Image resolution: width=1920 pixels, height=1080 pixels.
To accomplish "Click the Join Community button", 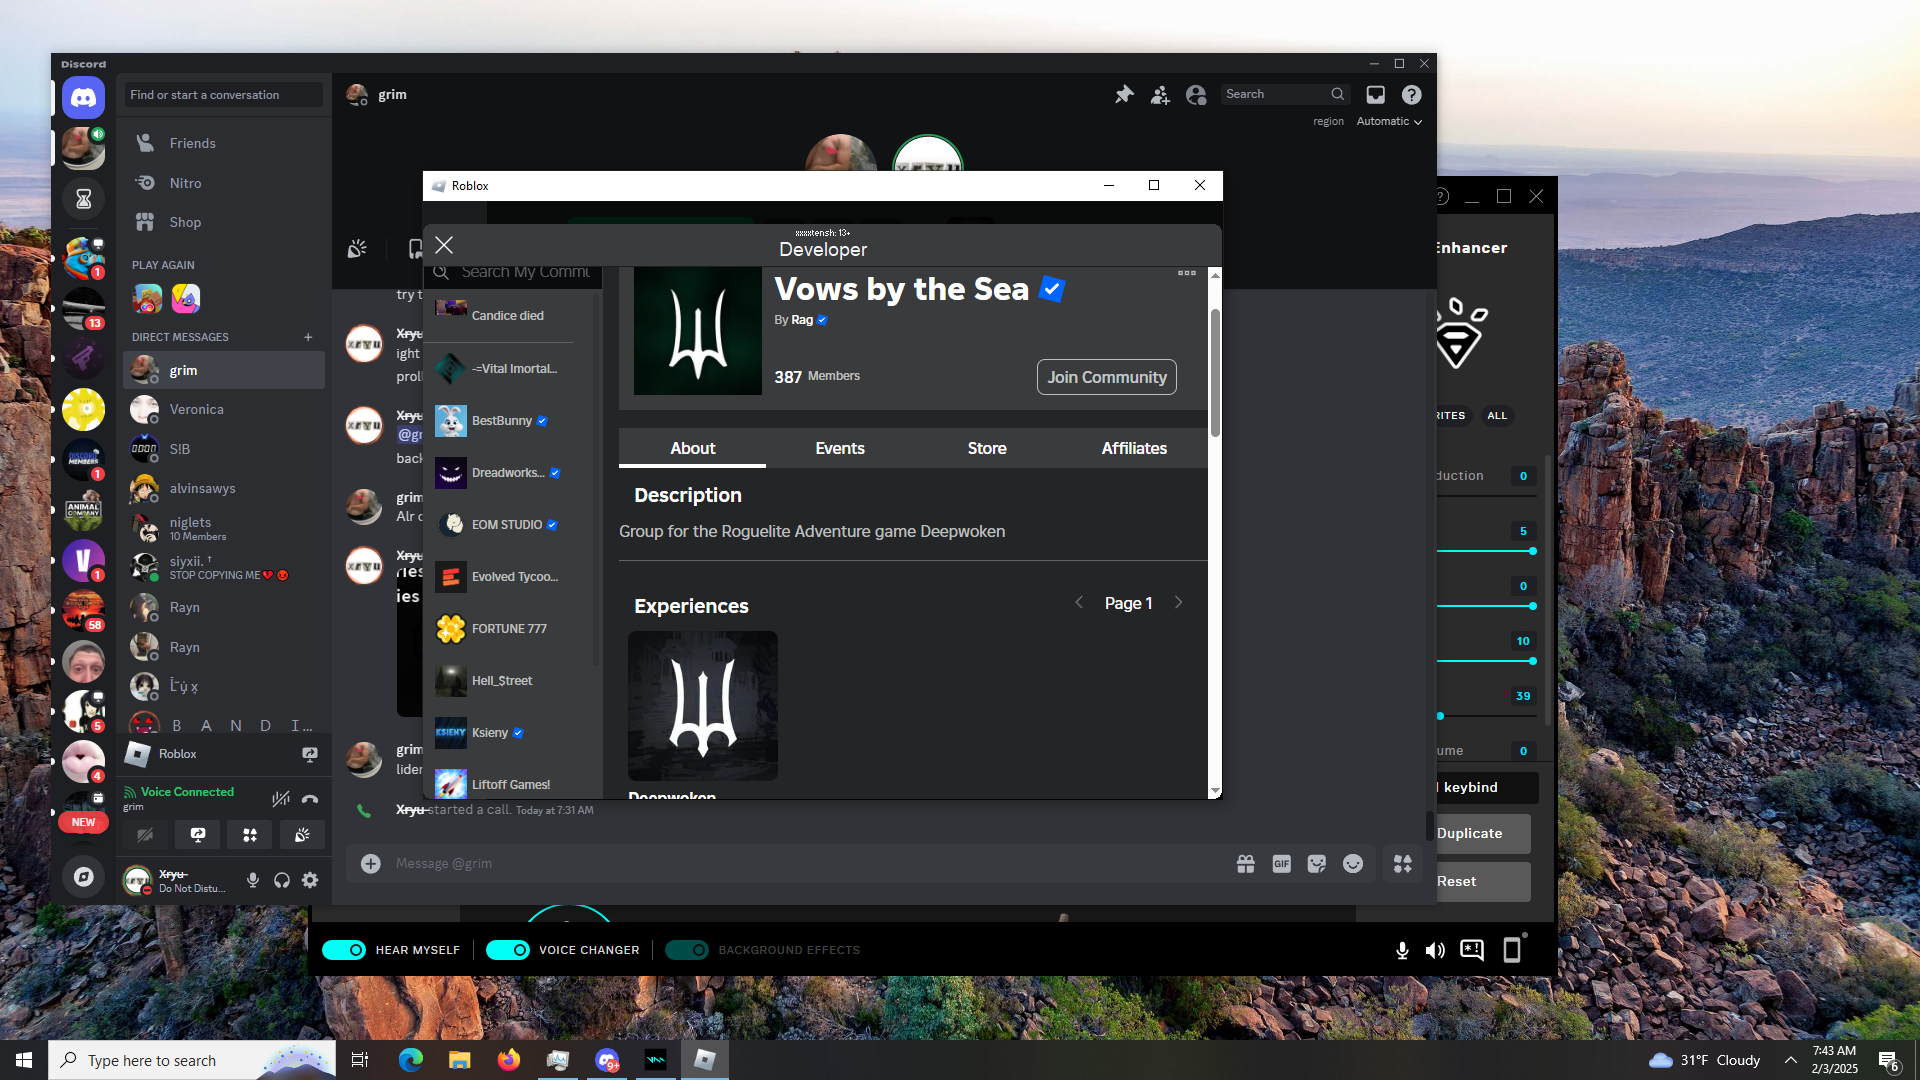I will pos(1106,377).
